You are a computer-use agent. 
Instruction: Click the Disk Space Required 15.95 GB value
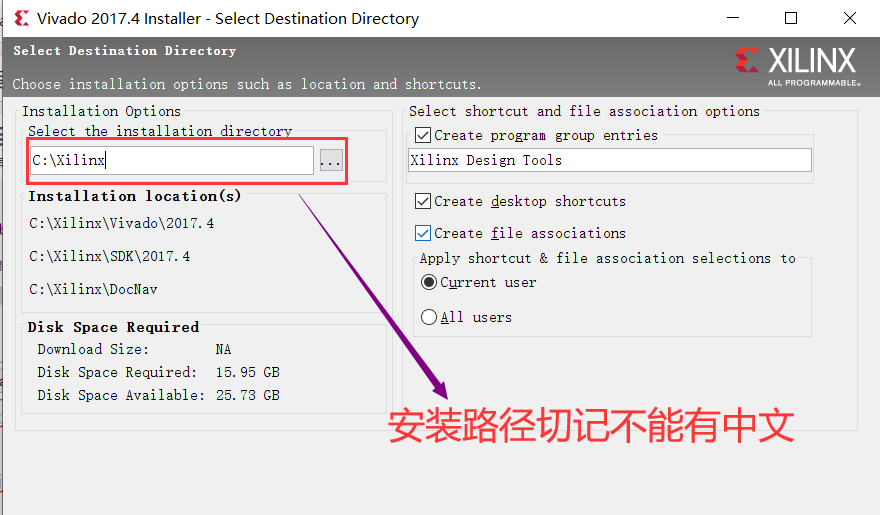(247, 372)
